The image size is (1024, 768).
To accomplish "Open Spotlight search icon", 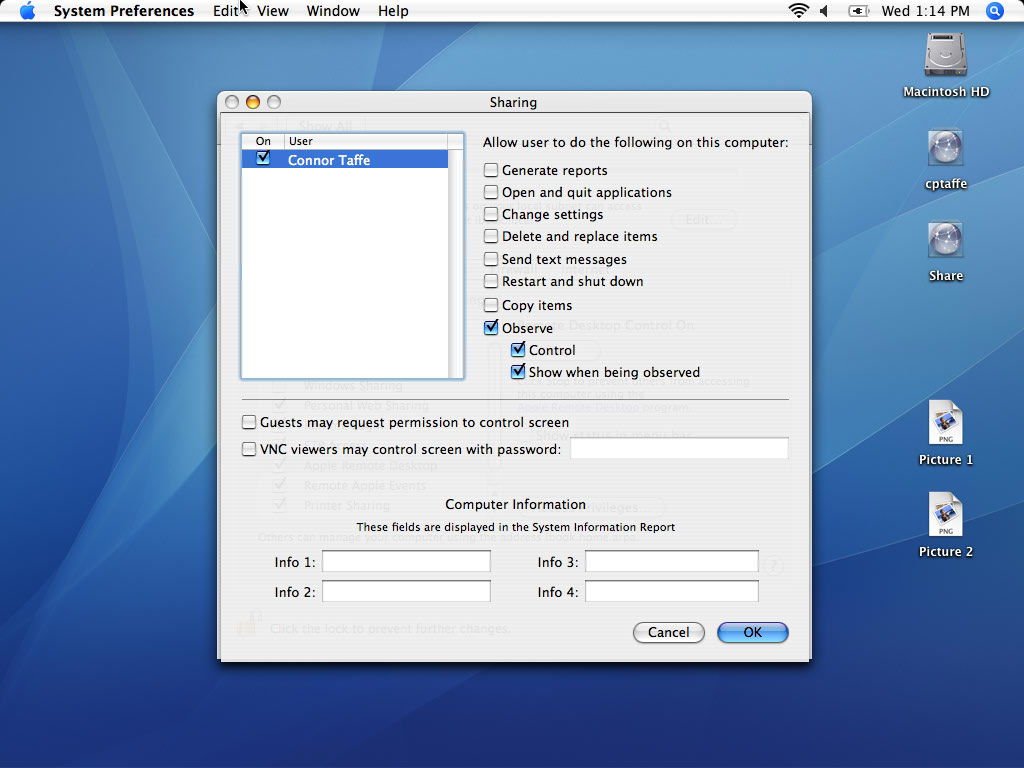I will (x=994, y=11).
